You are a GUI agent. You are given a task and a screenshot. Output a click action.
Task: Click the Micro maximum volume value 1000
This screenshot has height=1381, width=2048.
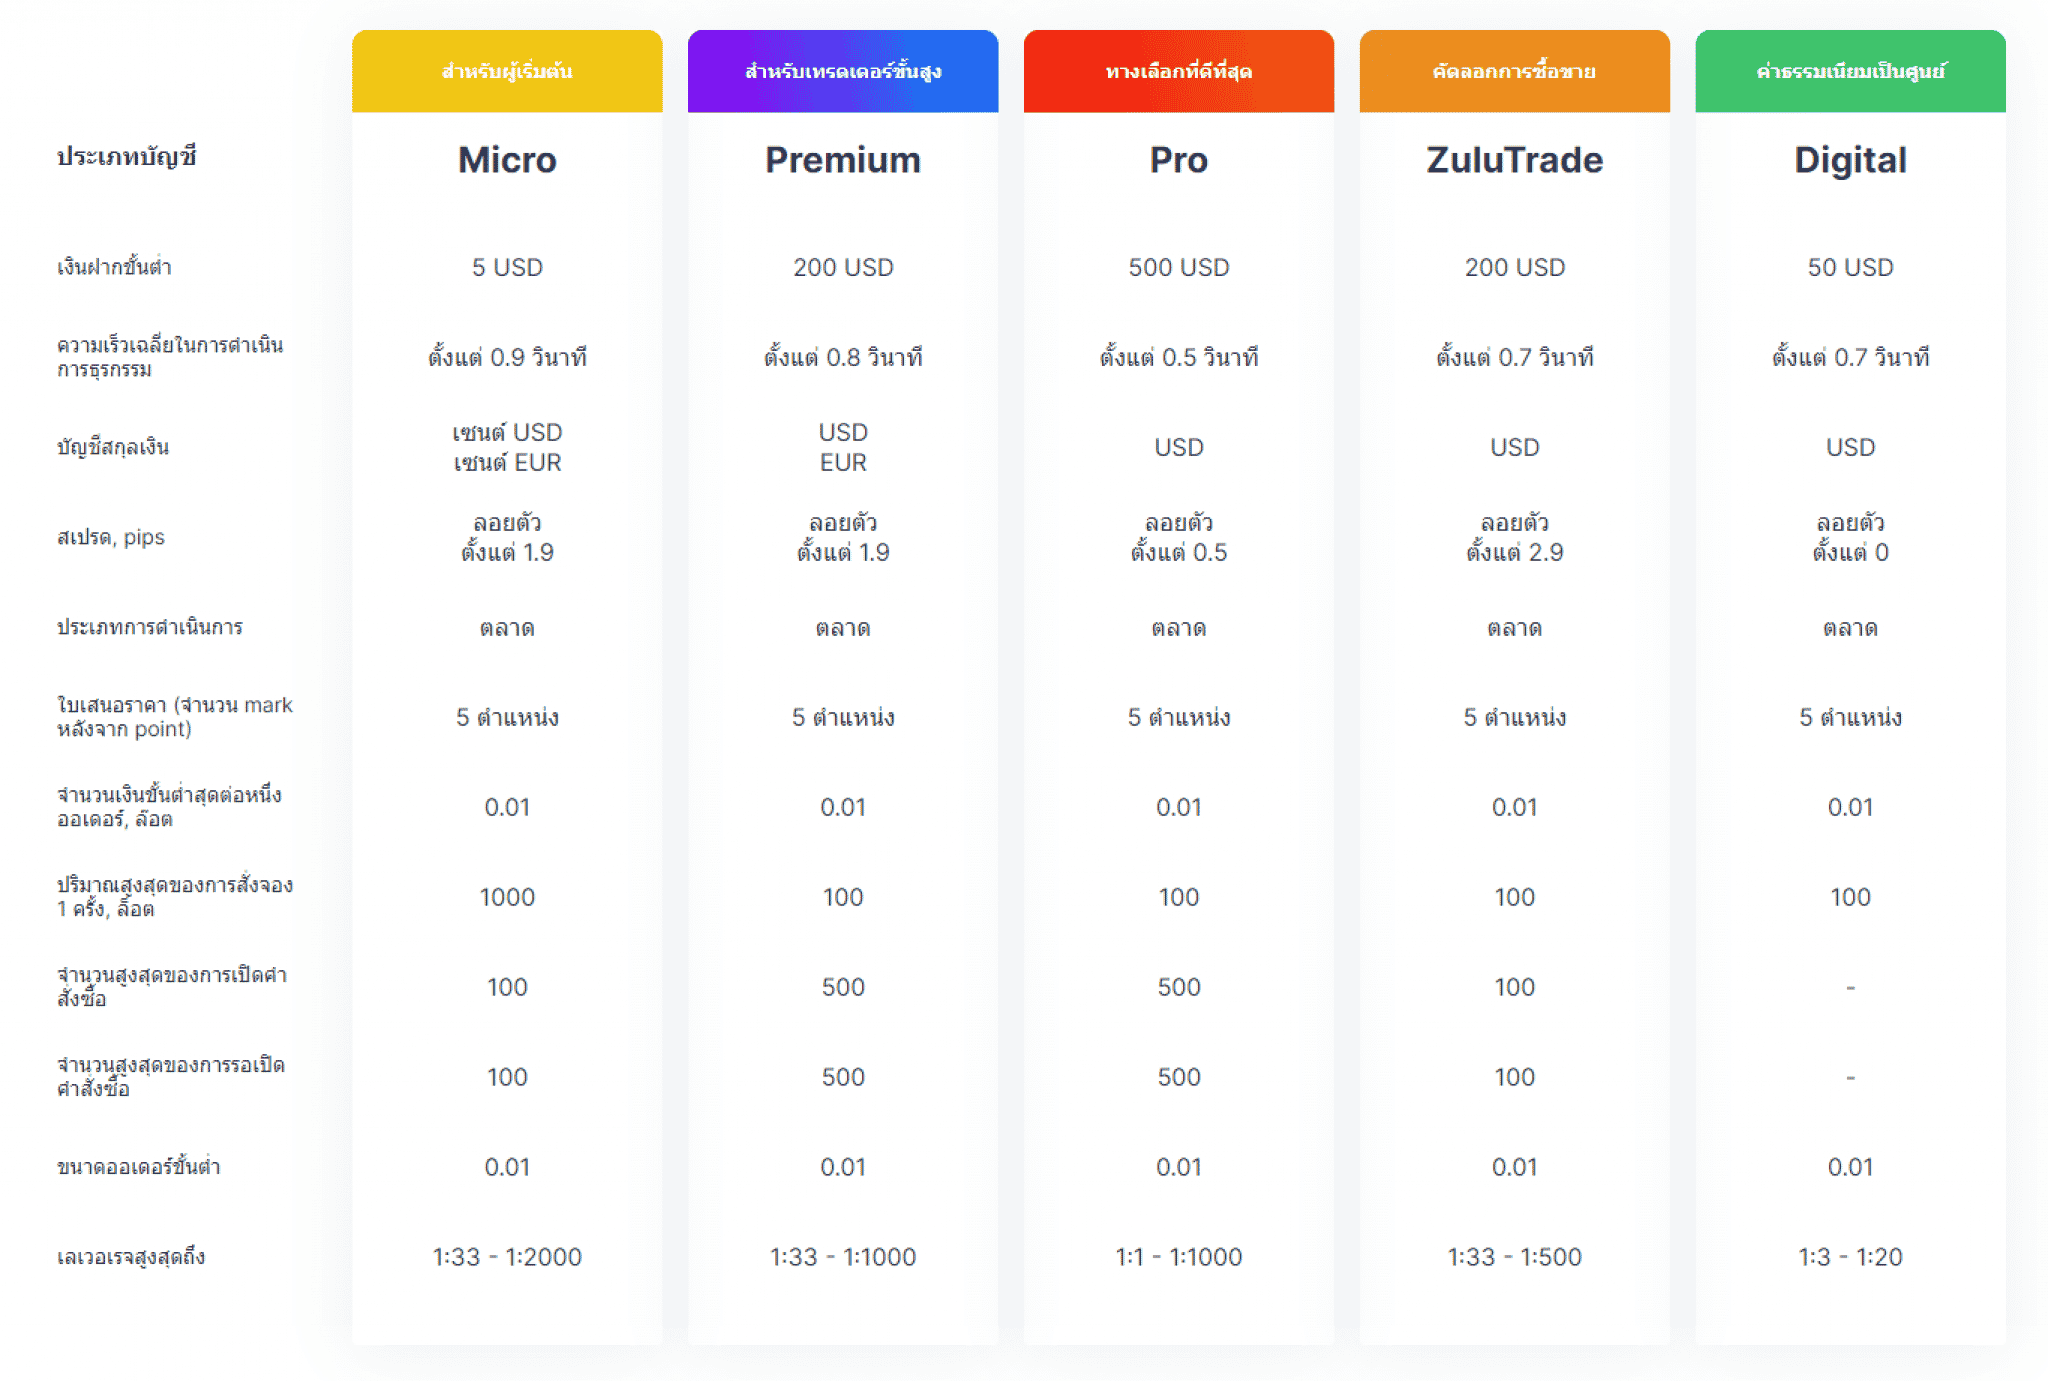(507, 897)
